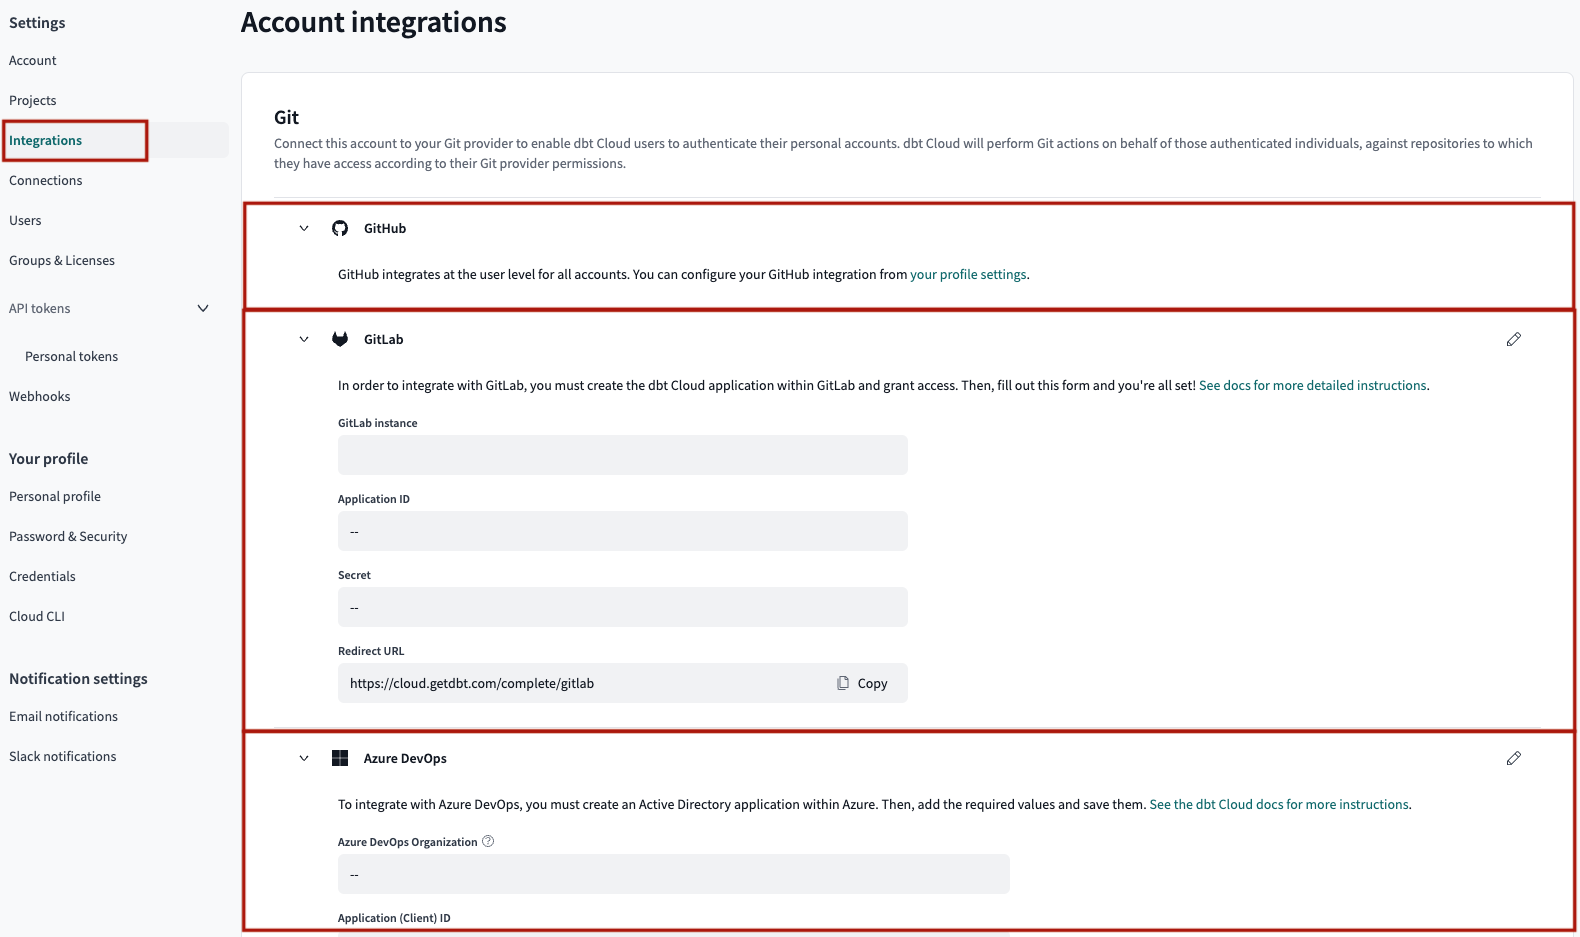Open Slack notifications settings
The height and width of the screenshot is (937, 1580).
[x=63, y=757]
